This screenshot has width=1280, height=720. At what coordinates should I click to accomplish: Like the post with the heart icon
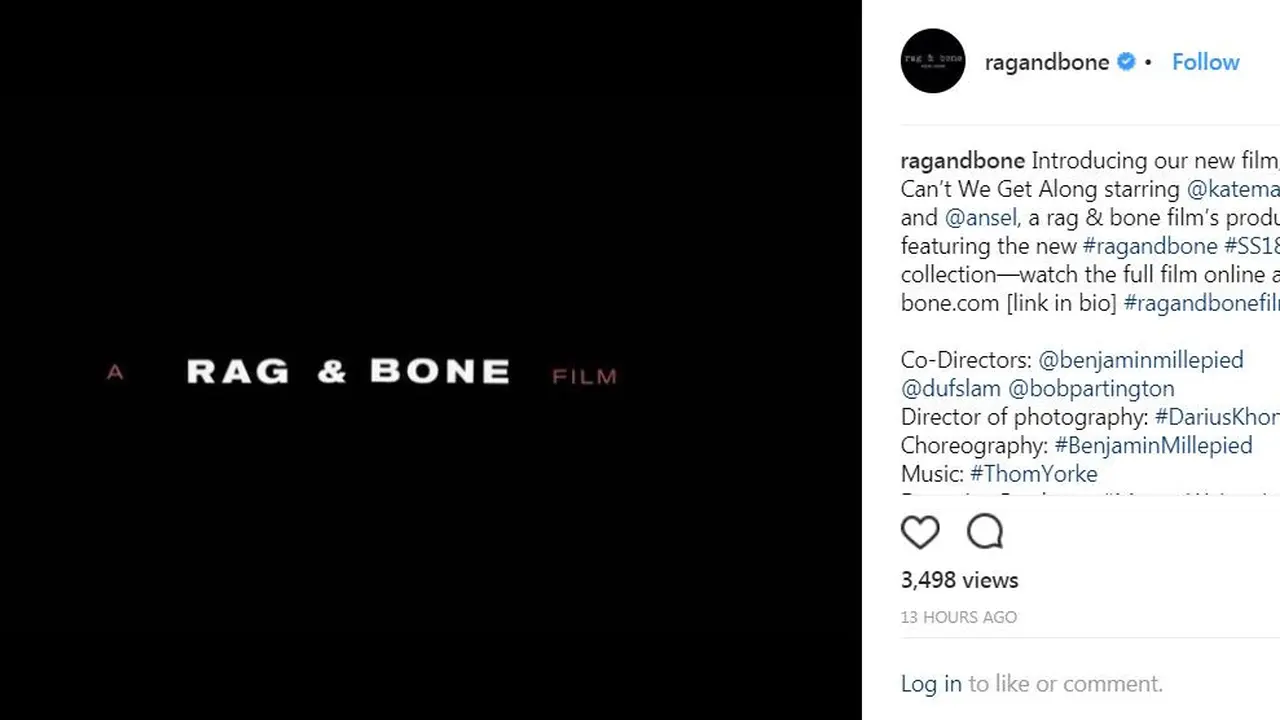920,532
